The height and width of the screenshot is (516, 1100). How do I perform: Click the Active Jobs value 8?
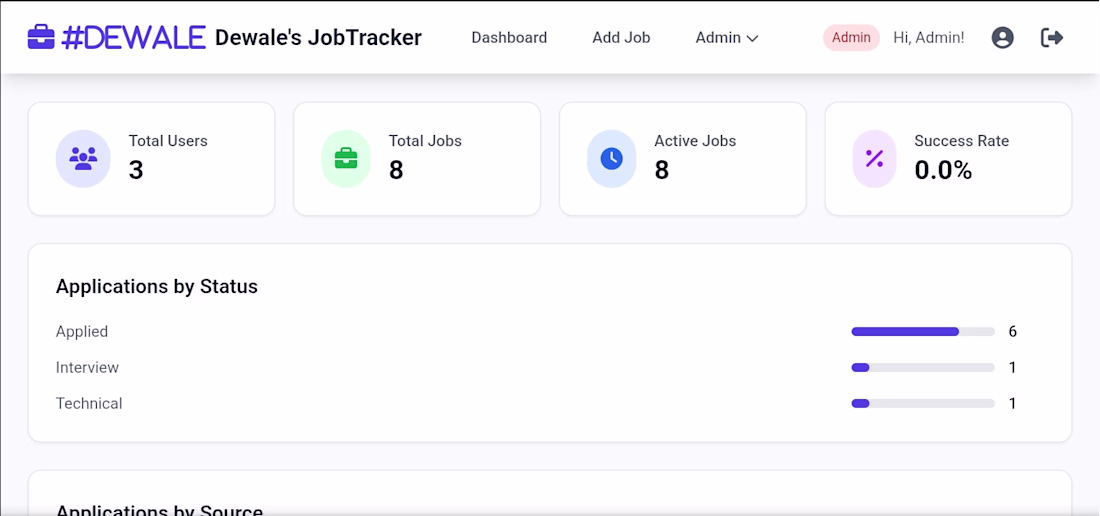[x=662, y=170]
